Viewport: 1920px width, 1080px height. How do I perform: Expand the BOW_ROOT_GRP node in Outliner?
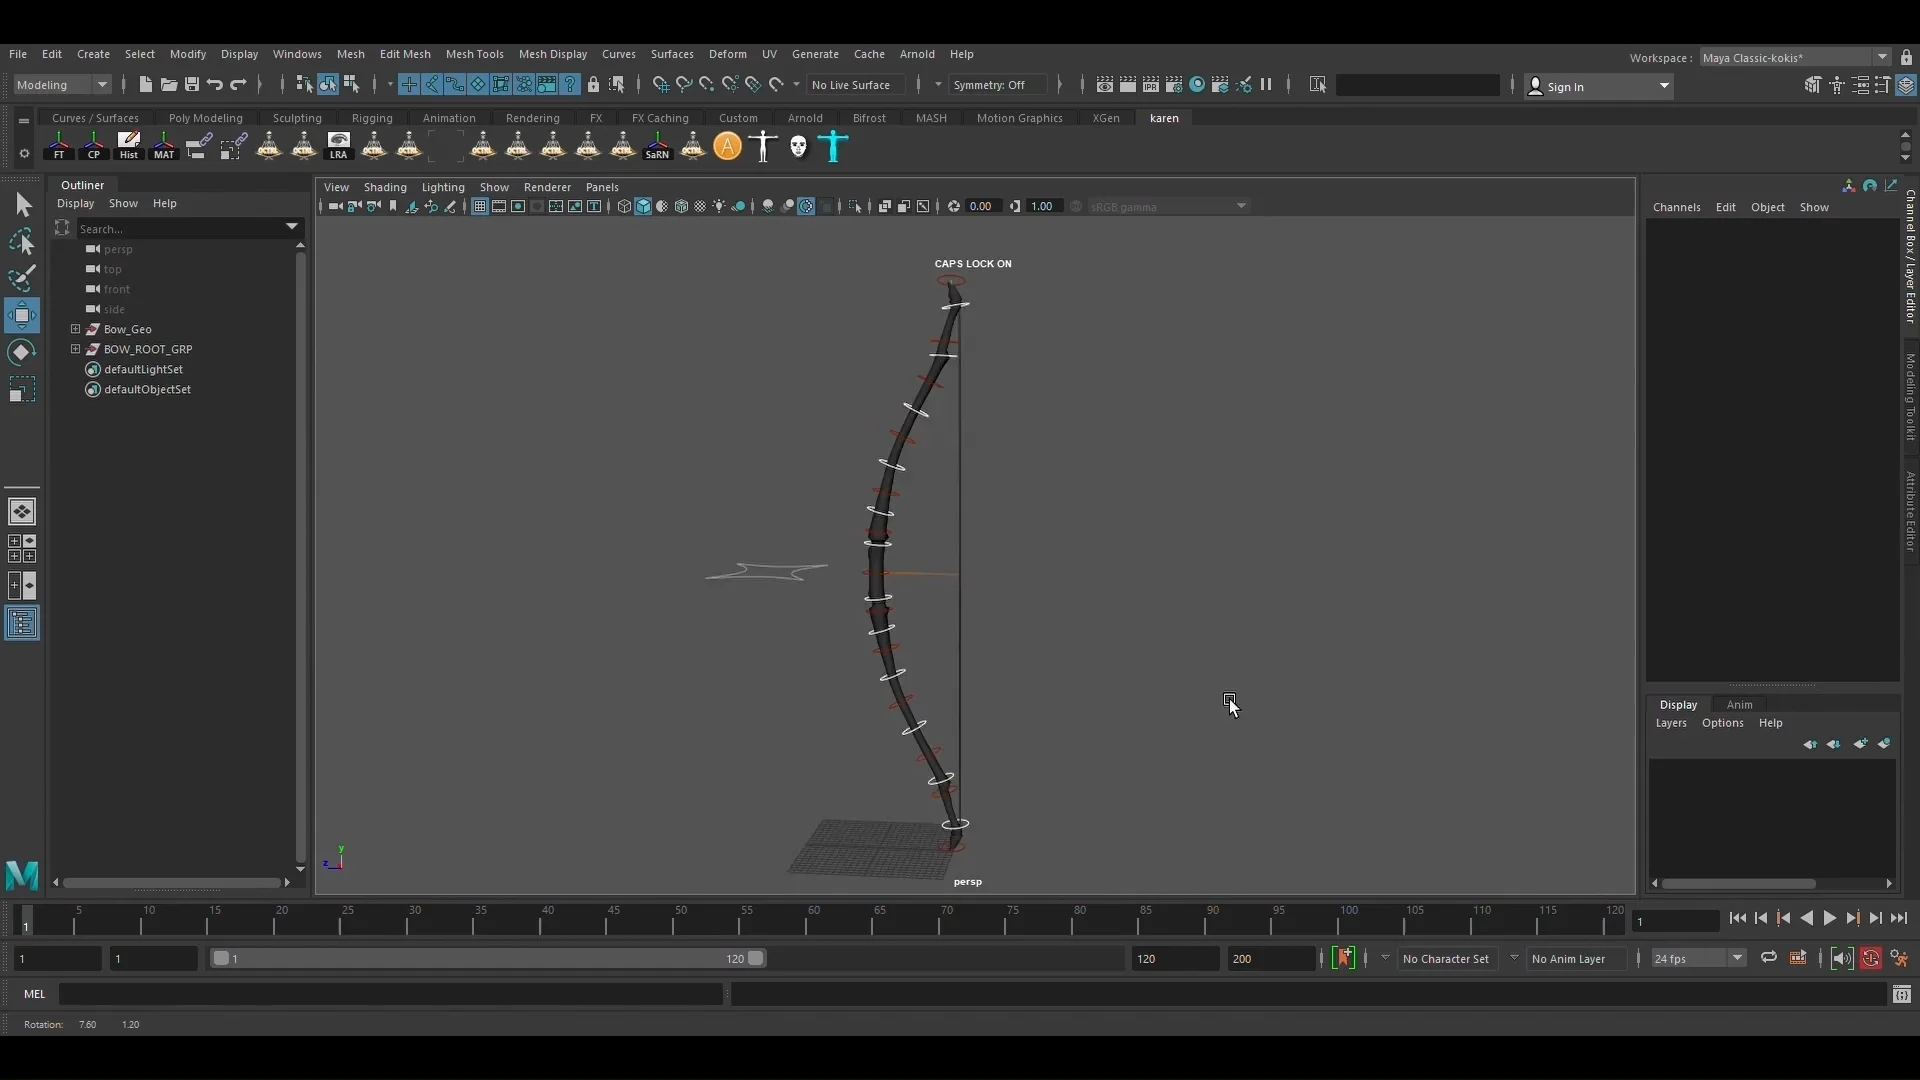pyautogui.click(x=75, y=349)
